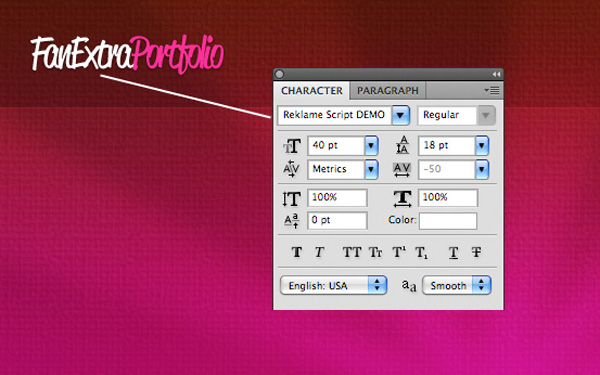
Task: Enable All Caps style button
Action: point(352,252)
